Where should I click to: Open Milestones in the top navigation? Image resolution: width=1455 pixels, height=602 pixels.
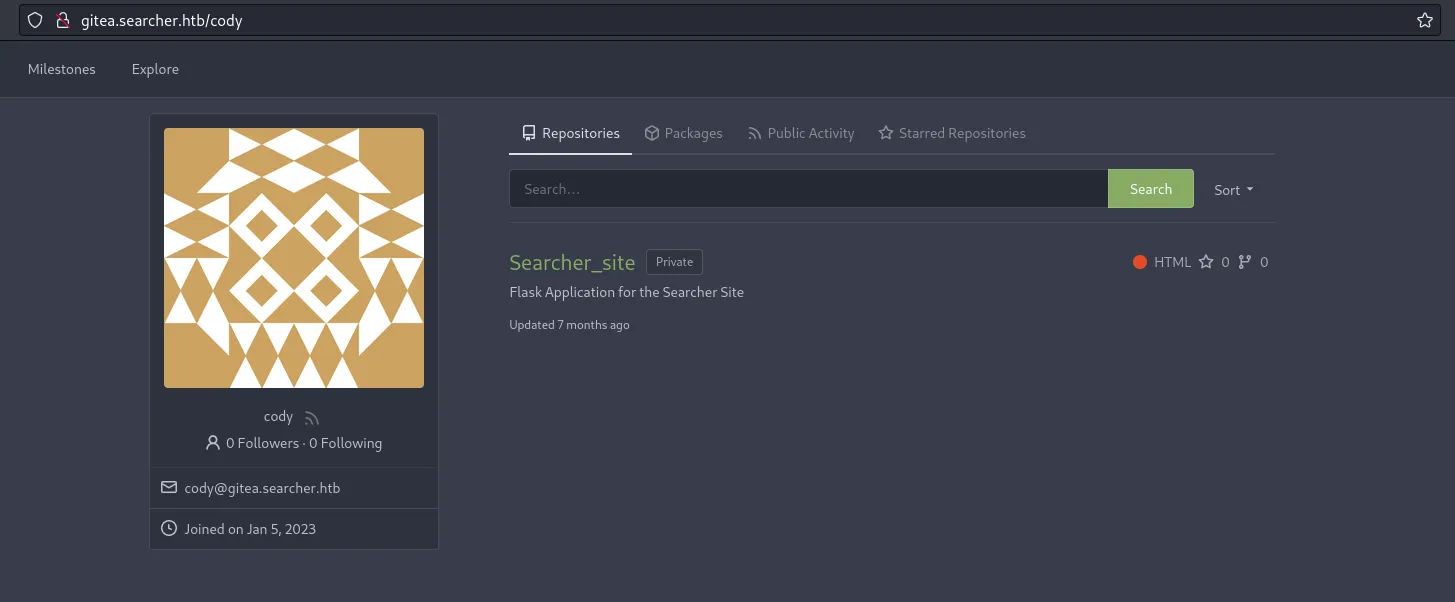[x=62, y=69]
